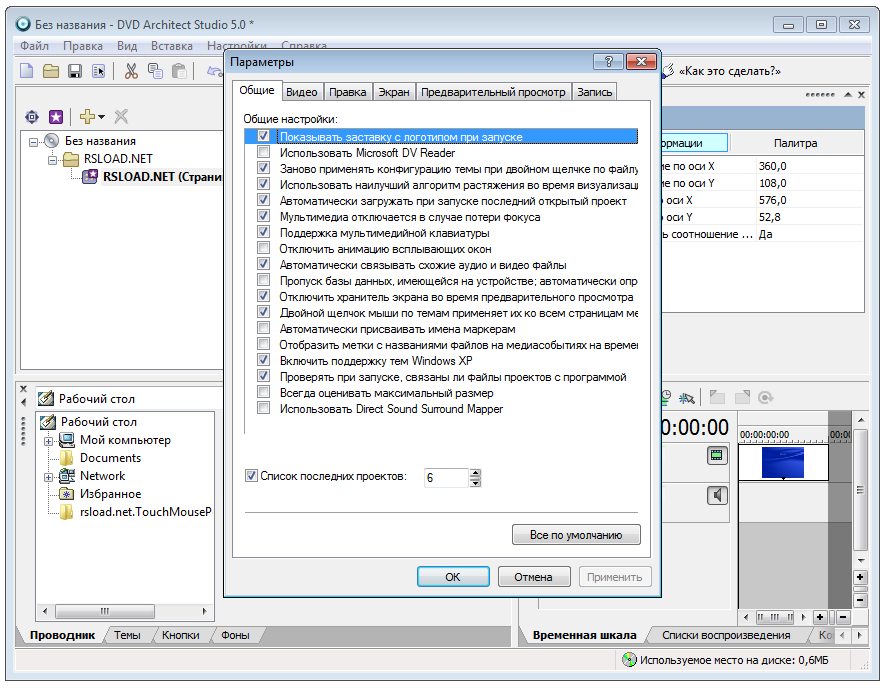Toggle Поддержка мультимедийной клавиатуры checkbox
This screenshot has width=892, height=692.
pyautogui.click(x=263, y=232)
